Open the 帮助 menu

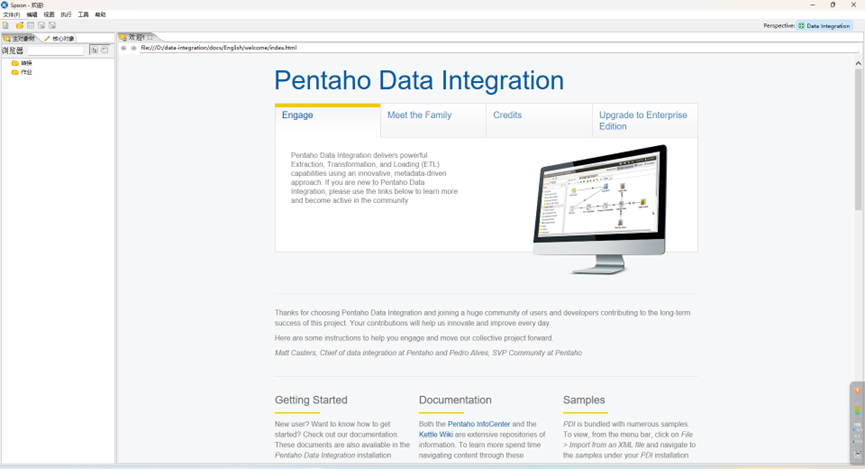click(100, 14)
